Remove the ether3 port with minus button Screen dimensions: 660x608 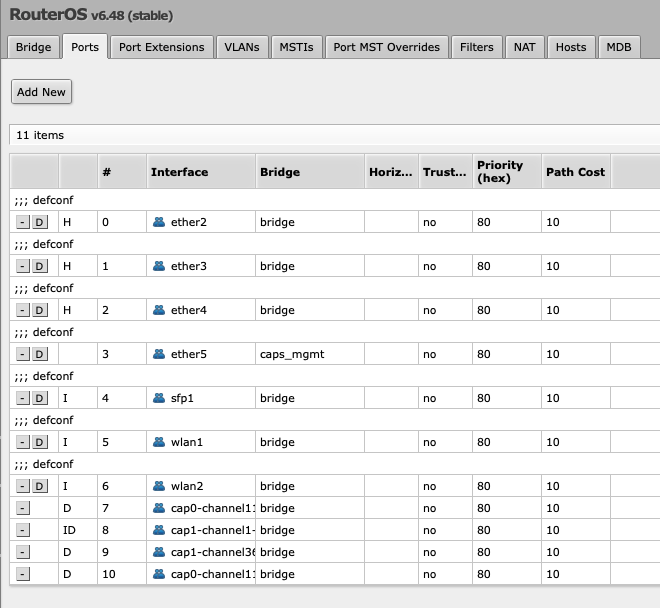pyautogui.click(x=23, y=266)
